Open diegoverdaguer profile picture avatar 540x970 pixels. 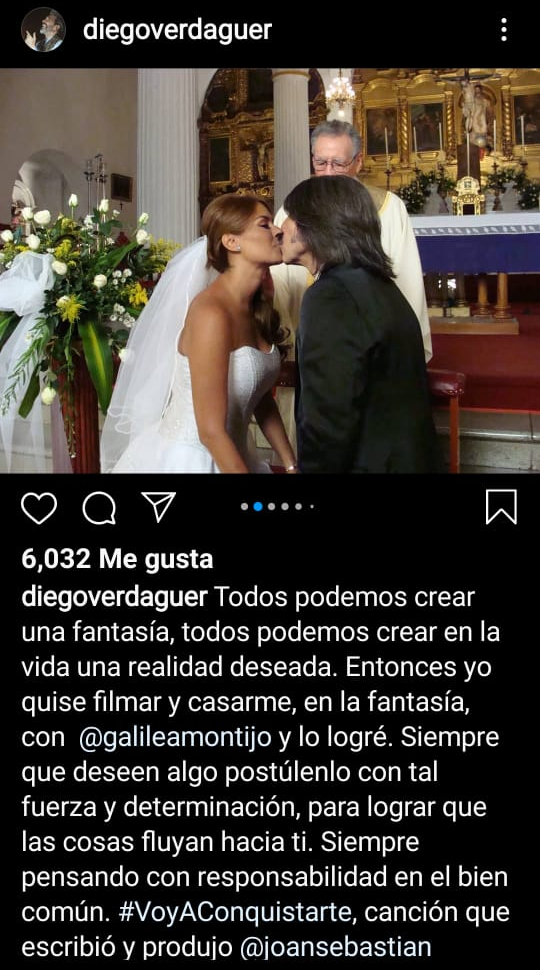tap(43, 29)
